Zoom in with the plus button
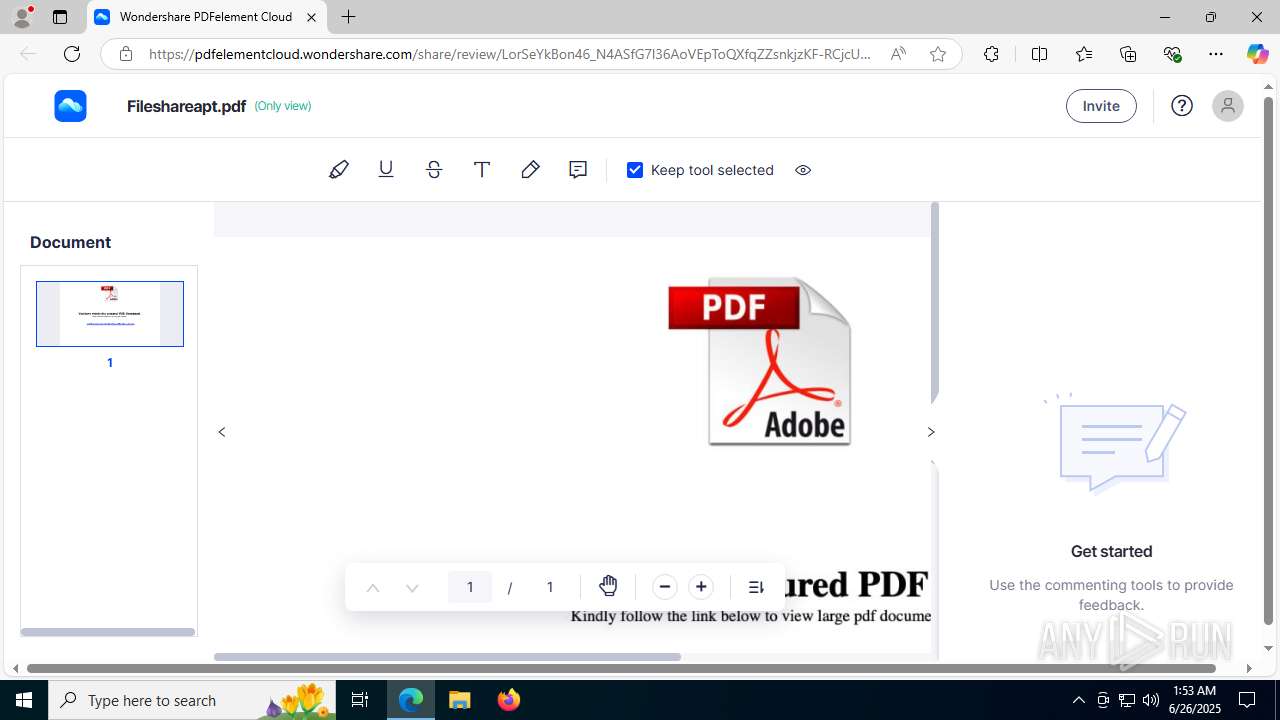 click(x=701, y=587)
